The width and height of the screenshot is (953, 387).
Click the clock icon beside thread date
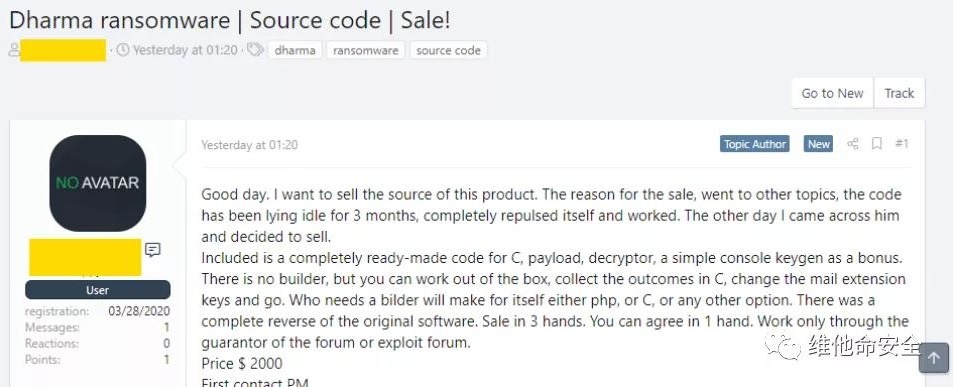click(123, 50)
